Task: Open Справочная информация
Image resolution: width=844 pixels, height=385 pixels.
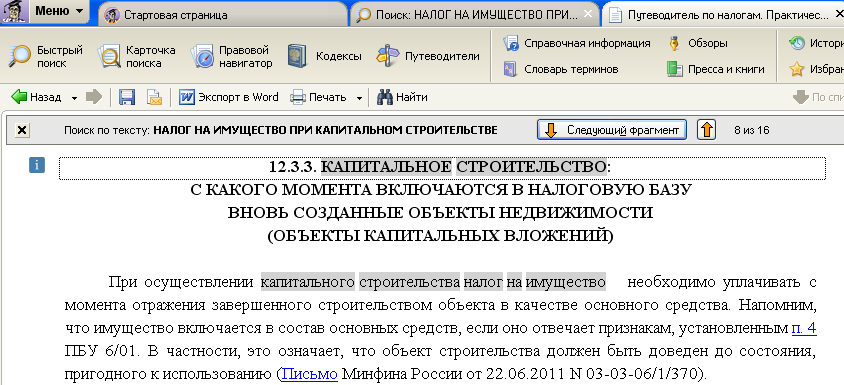Action: (576, 43)
